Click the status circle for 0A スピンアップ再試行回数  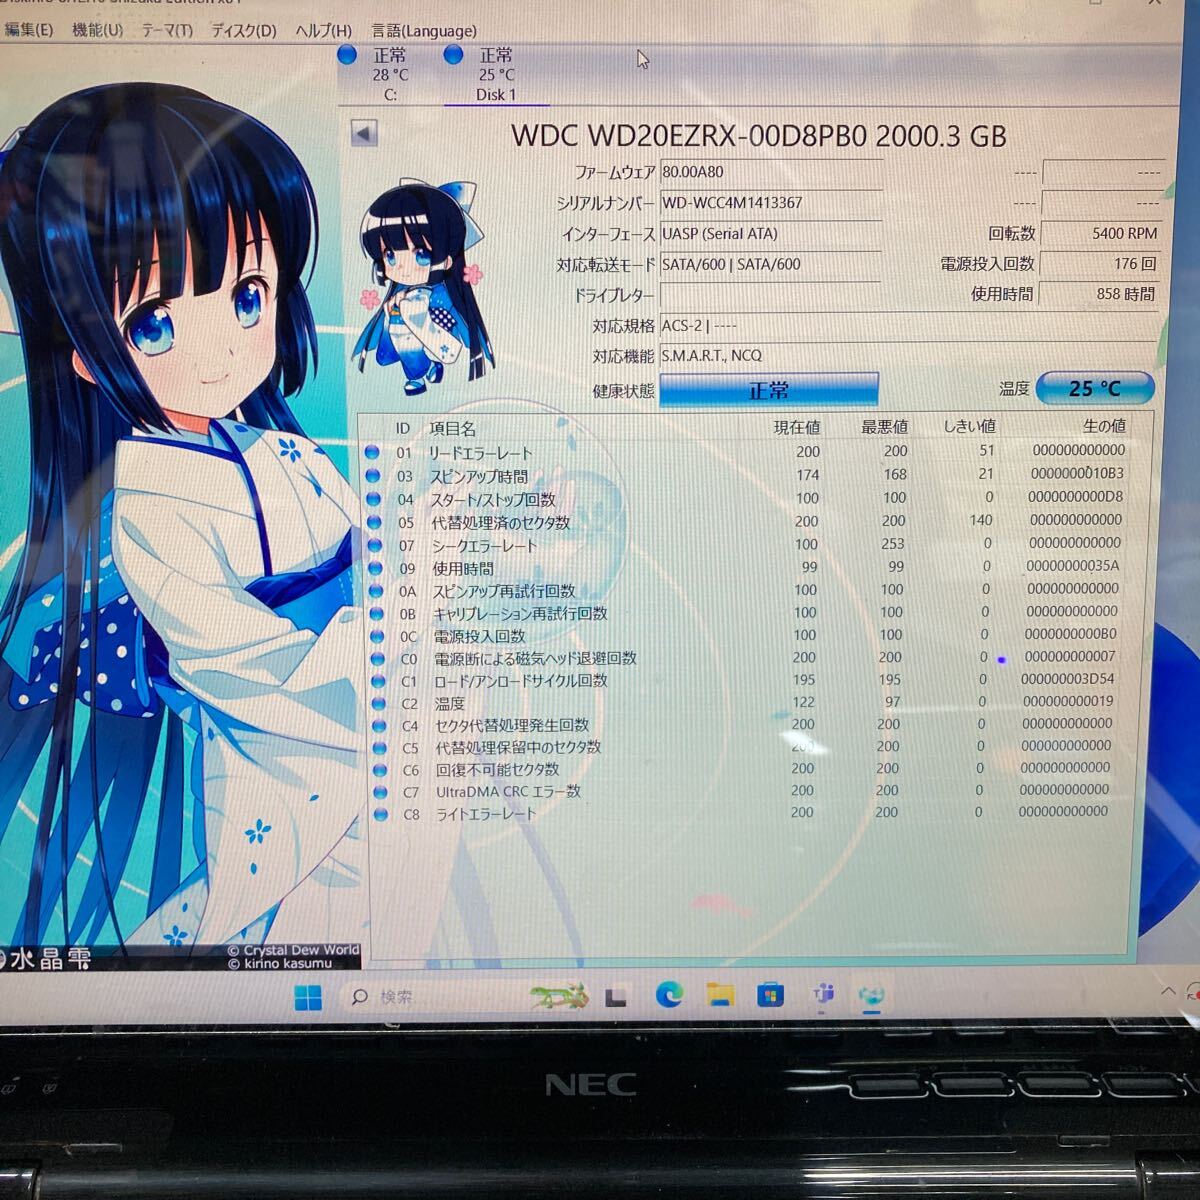pyautogui.click(x=376, y=591)
